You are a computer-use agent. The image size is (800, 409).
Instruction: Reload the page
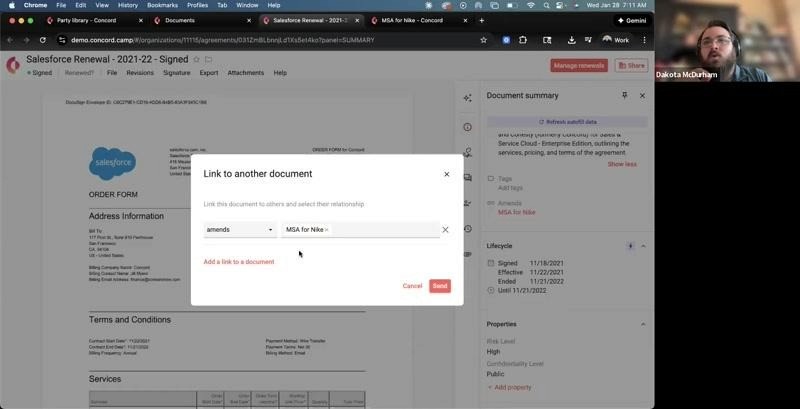[43, 40]
